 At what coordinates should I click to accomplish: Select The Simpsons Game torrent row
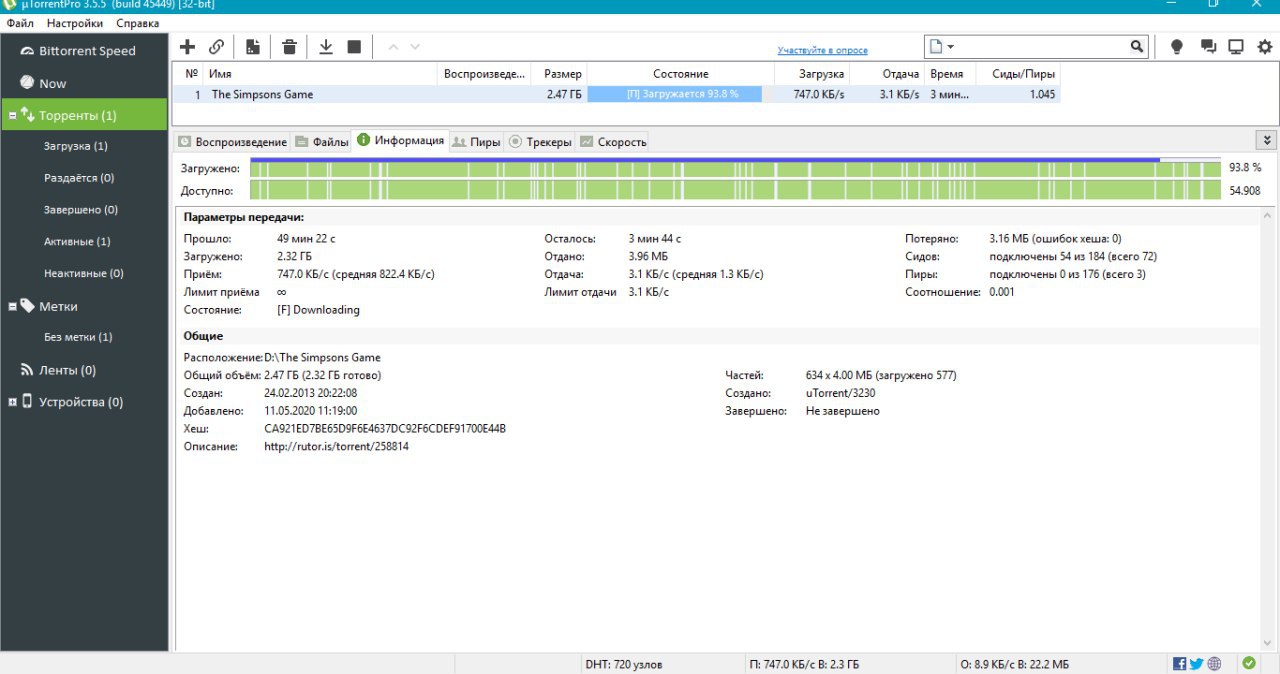coord(617,94)
